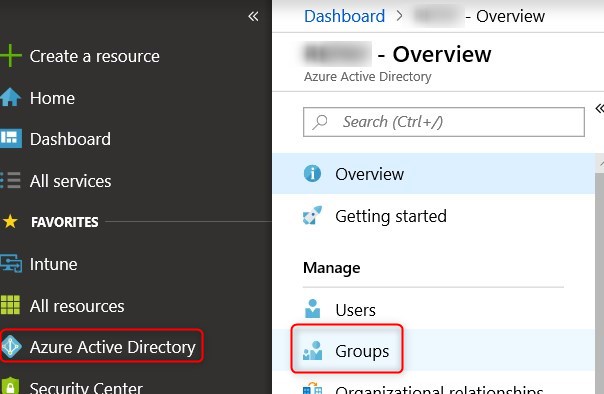
Task: Open Create a resource label
Action: (x=94, y=56)
